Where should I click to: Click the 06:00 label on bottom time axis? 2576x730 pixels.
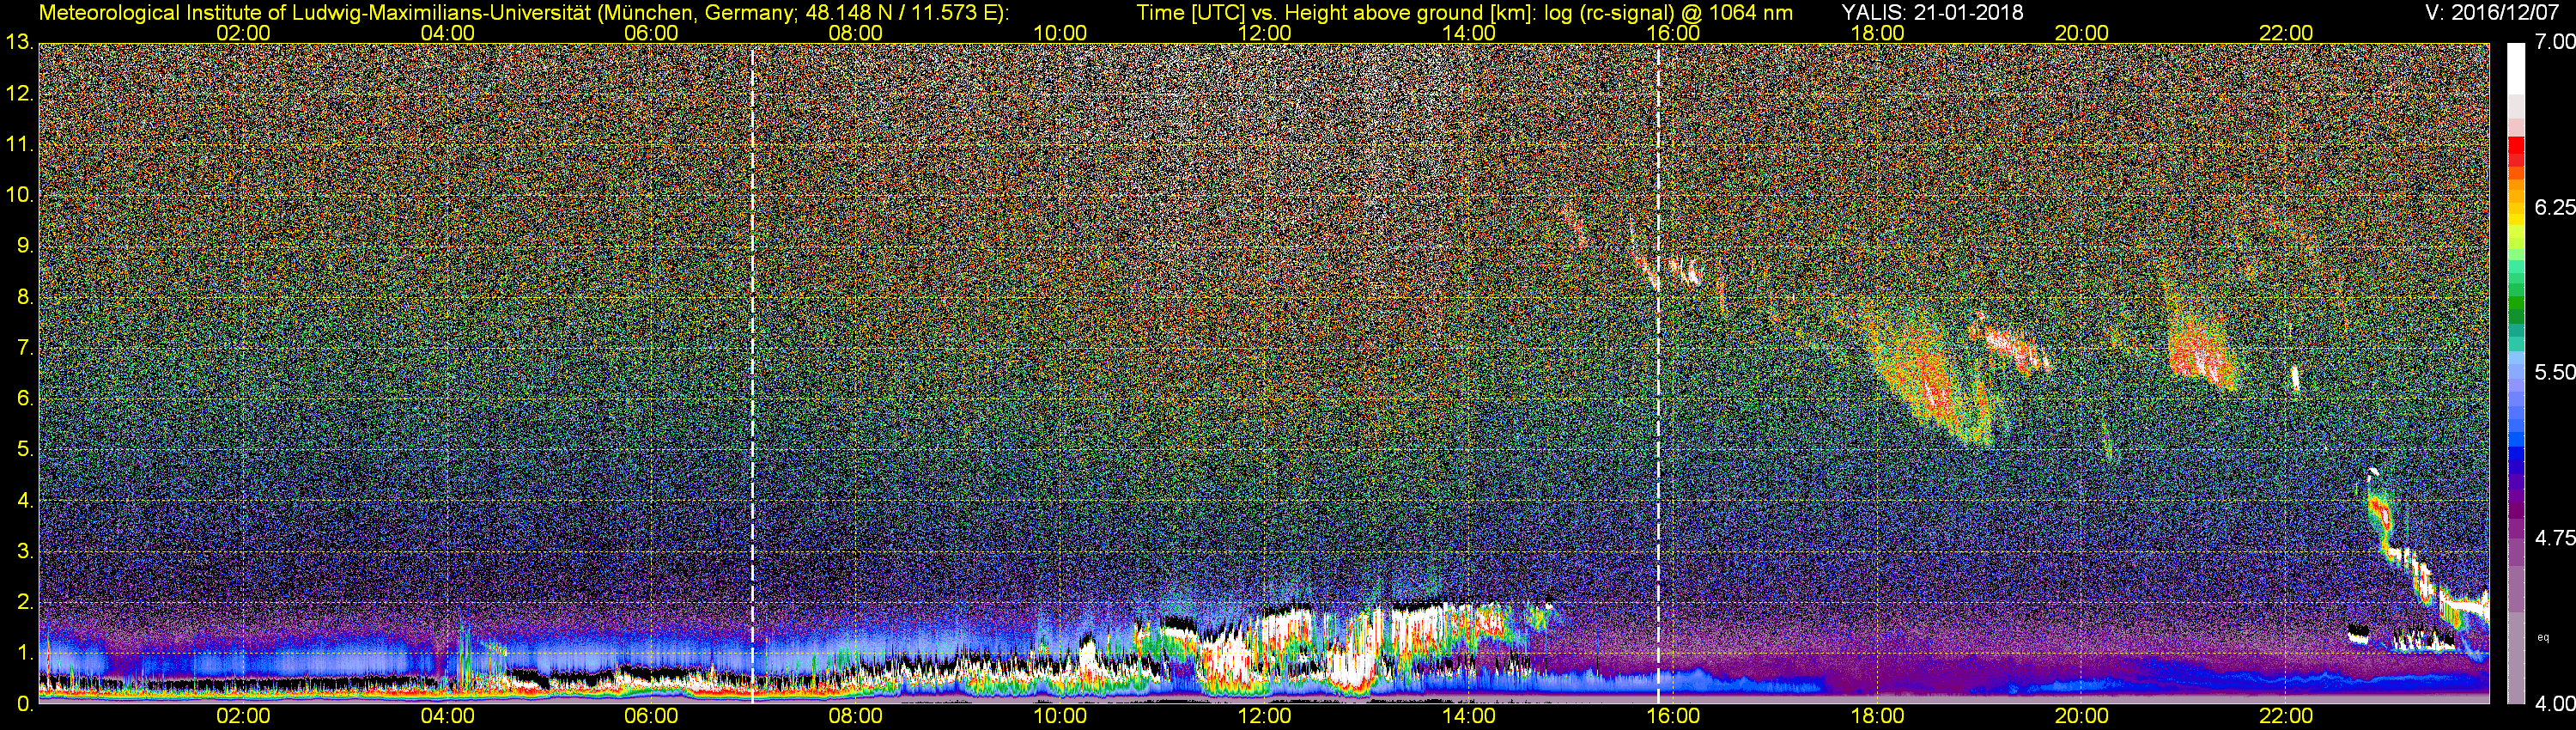pyautogui.click(x=651, y=716)
